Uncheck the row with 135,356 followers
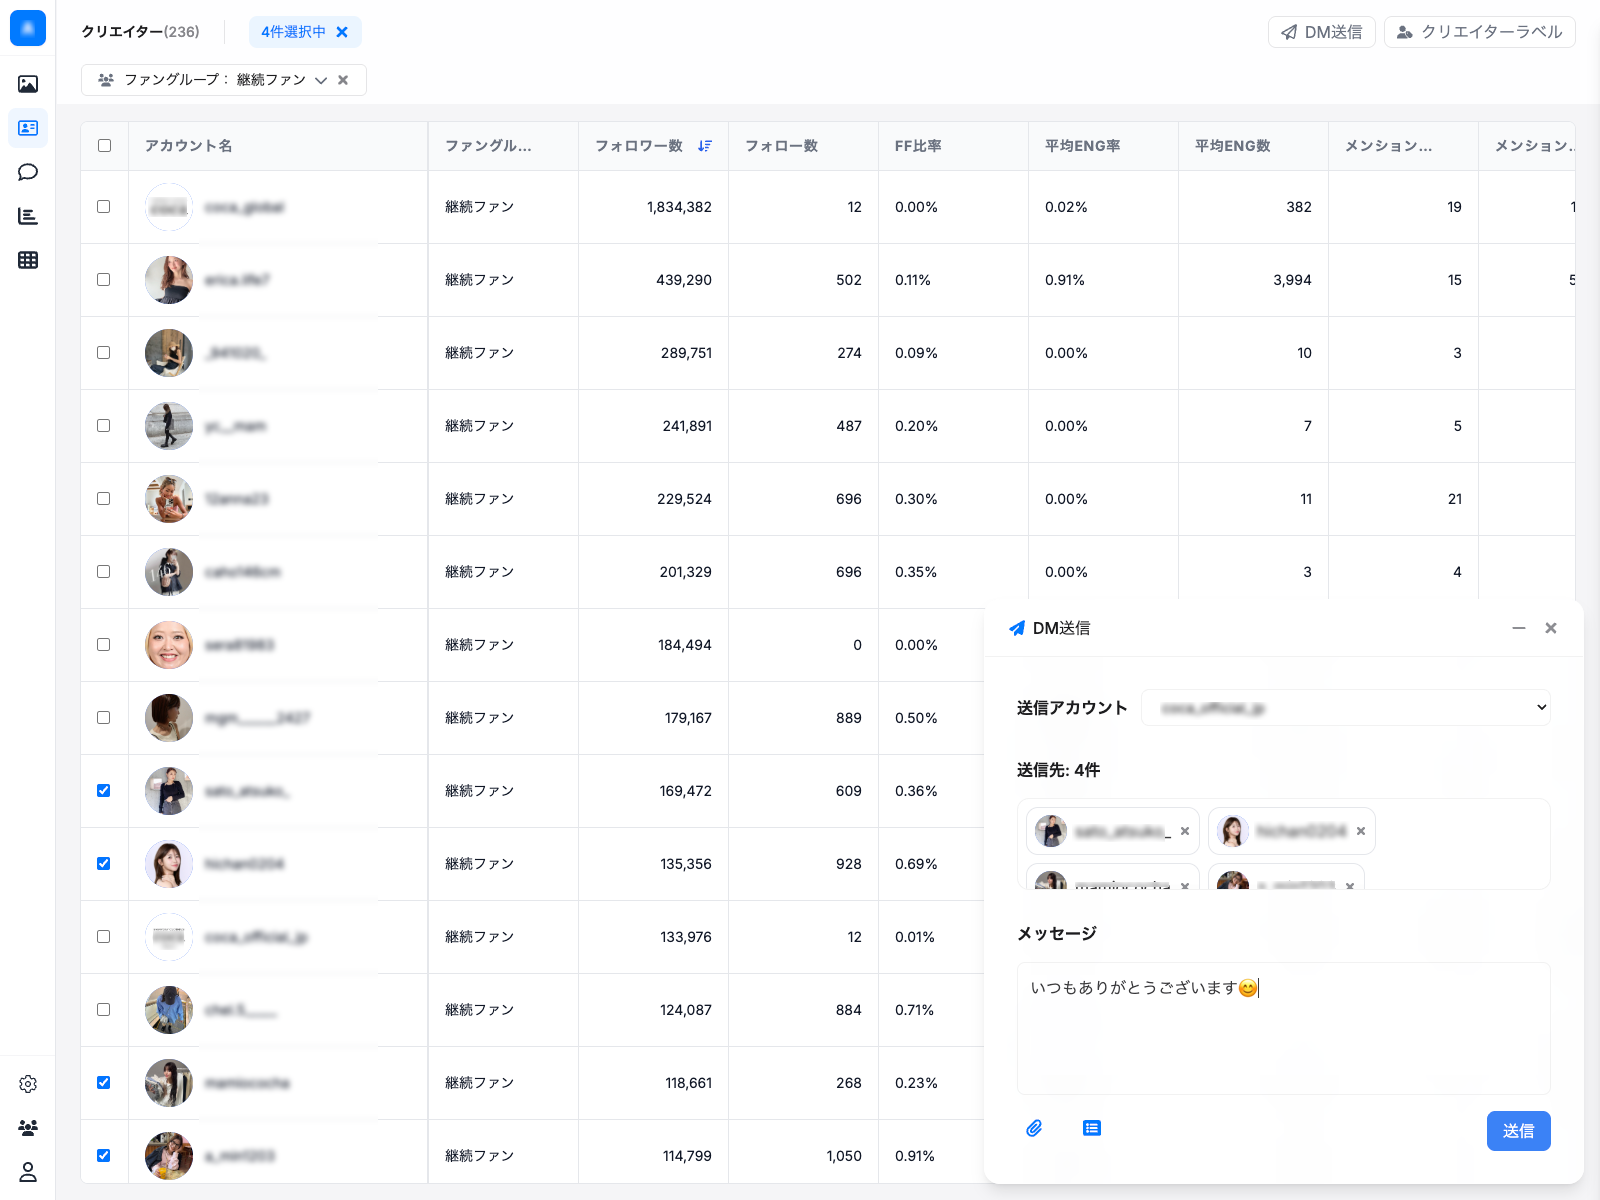The image size is (1600, 1200). pos(104,864)
